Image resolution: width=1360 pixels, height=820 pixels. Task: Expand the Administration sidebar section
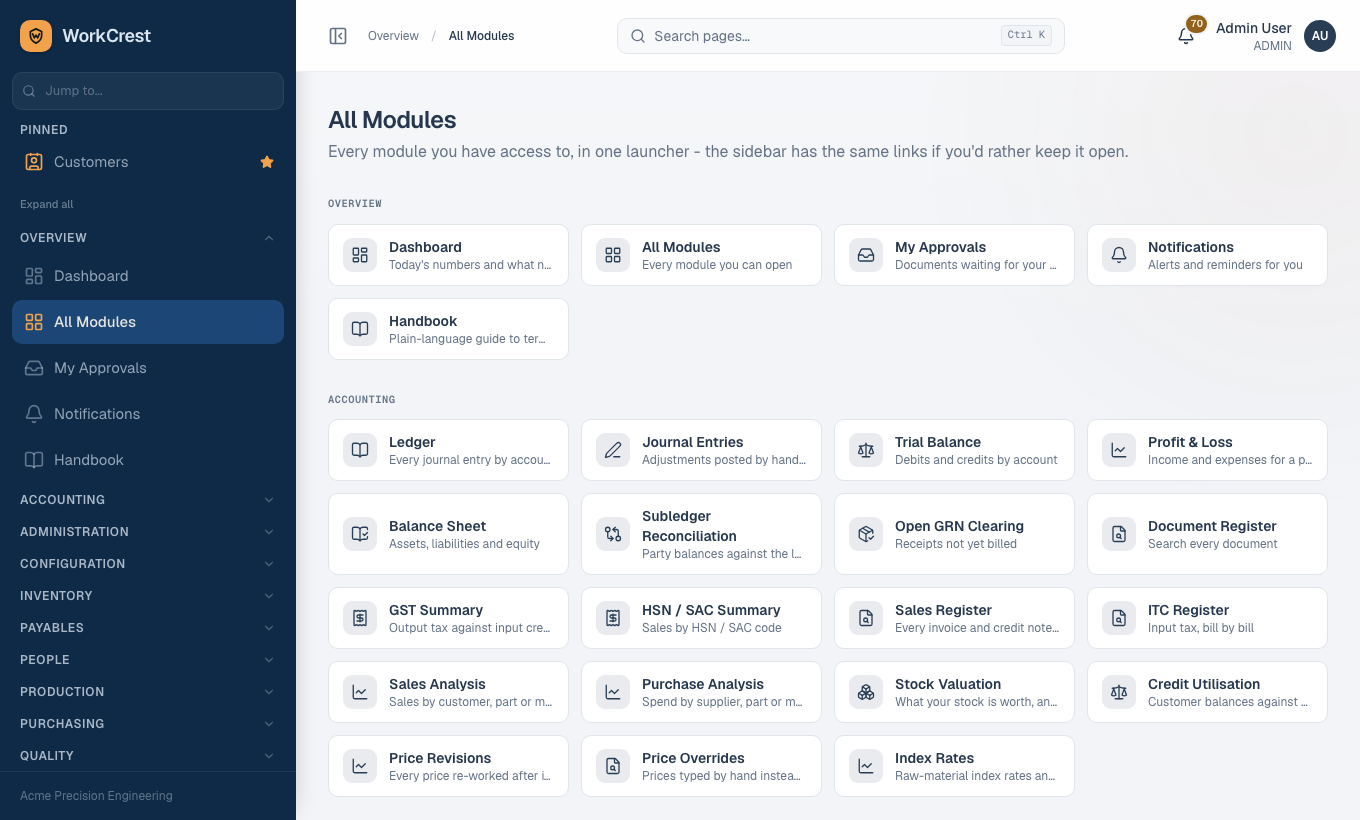pos(148,532)
